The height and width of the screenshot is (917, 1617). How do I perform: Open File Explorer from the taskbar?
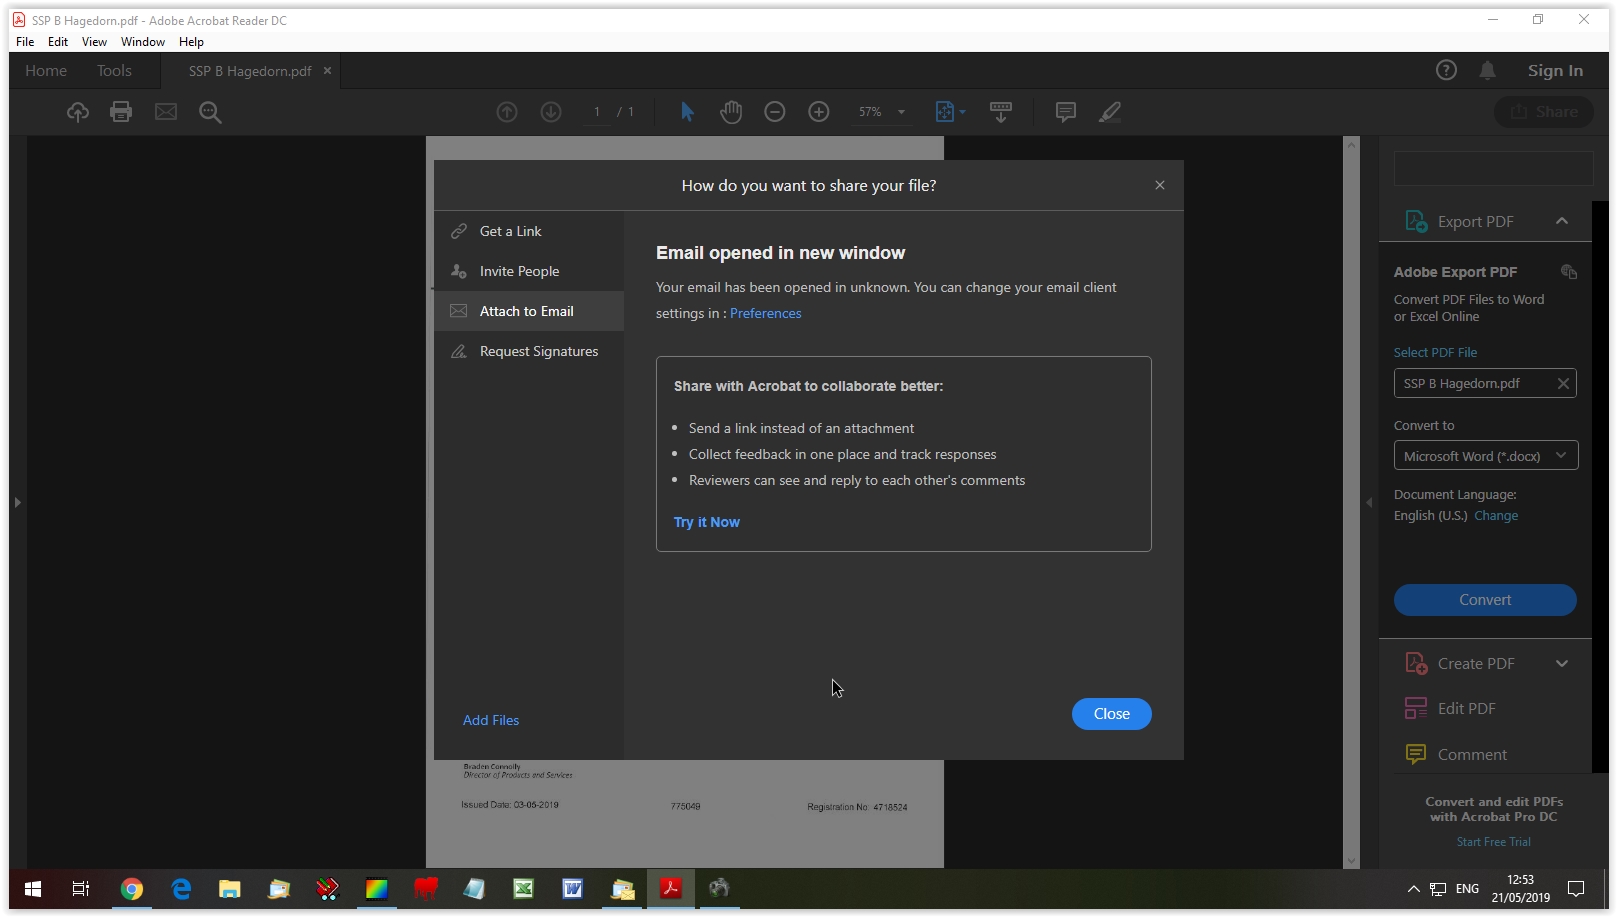point(230,888)
